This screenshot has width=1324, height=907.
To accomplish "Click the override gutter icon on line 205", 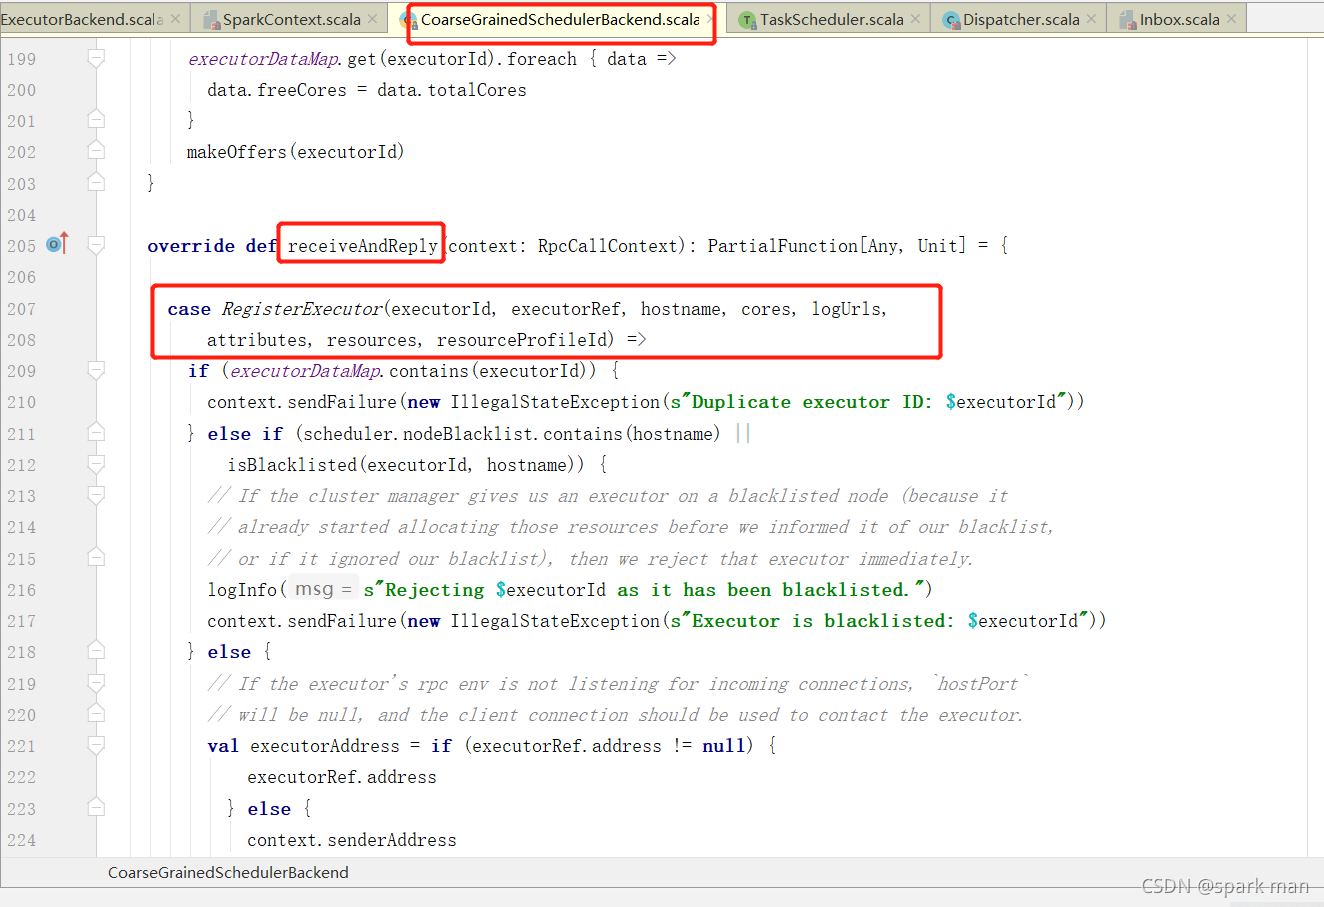I will click(x=58, y=243).
